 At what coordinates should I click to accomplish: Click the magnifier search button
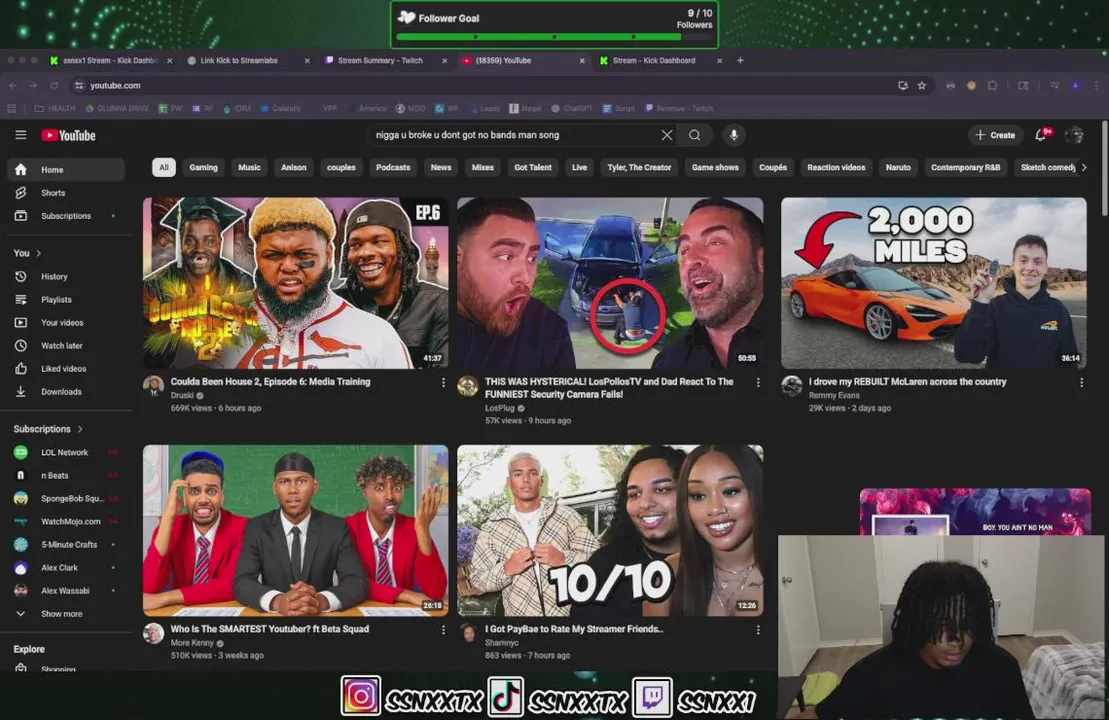pyautogui.click(x=695, y=135)
